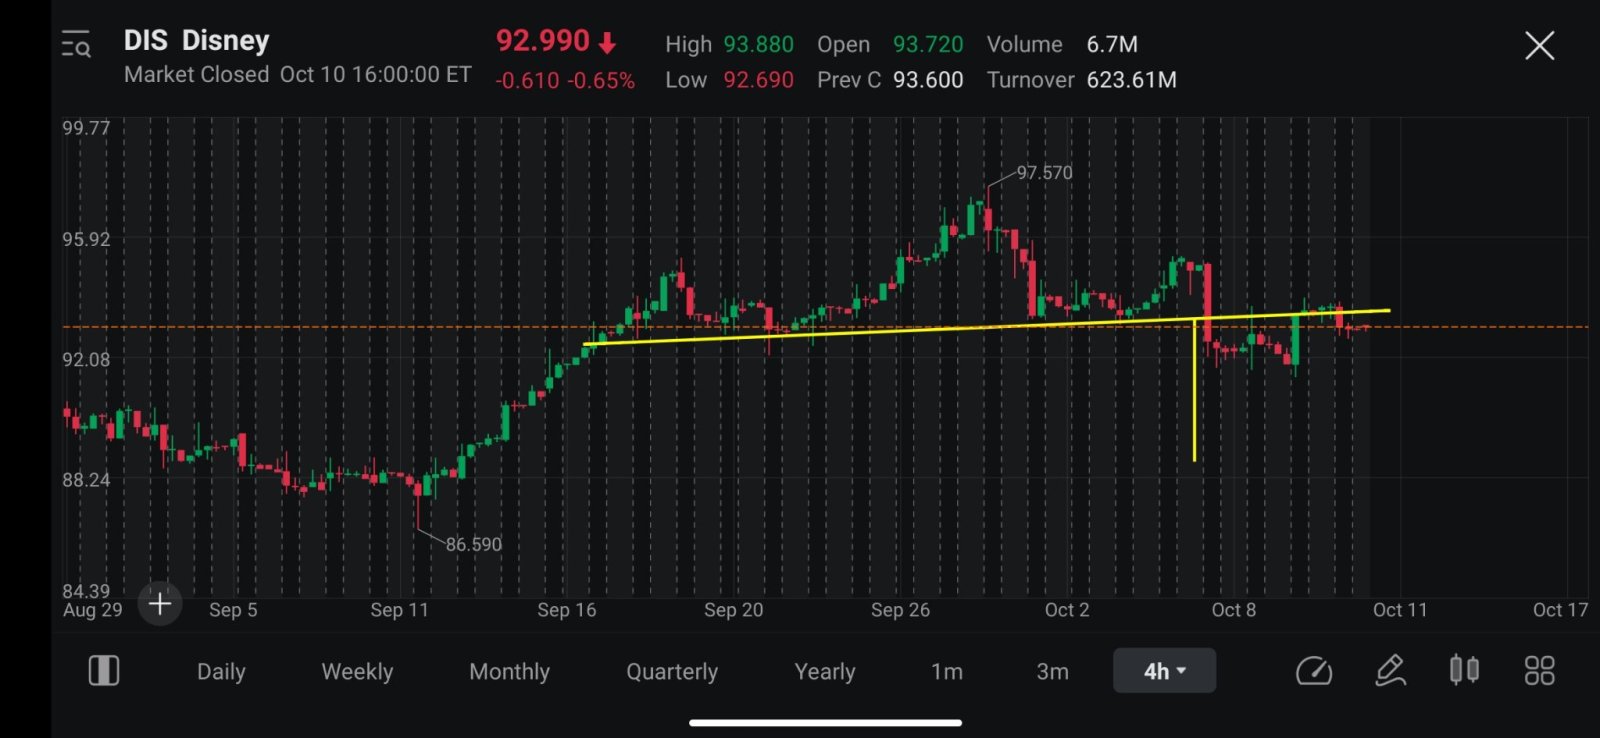Tap the change value -0.610 -0.65%
The width and height of the screenshot is (1600, 738).
pos(565,81)
